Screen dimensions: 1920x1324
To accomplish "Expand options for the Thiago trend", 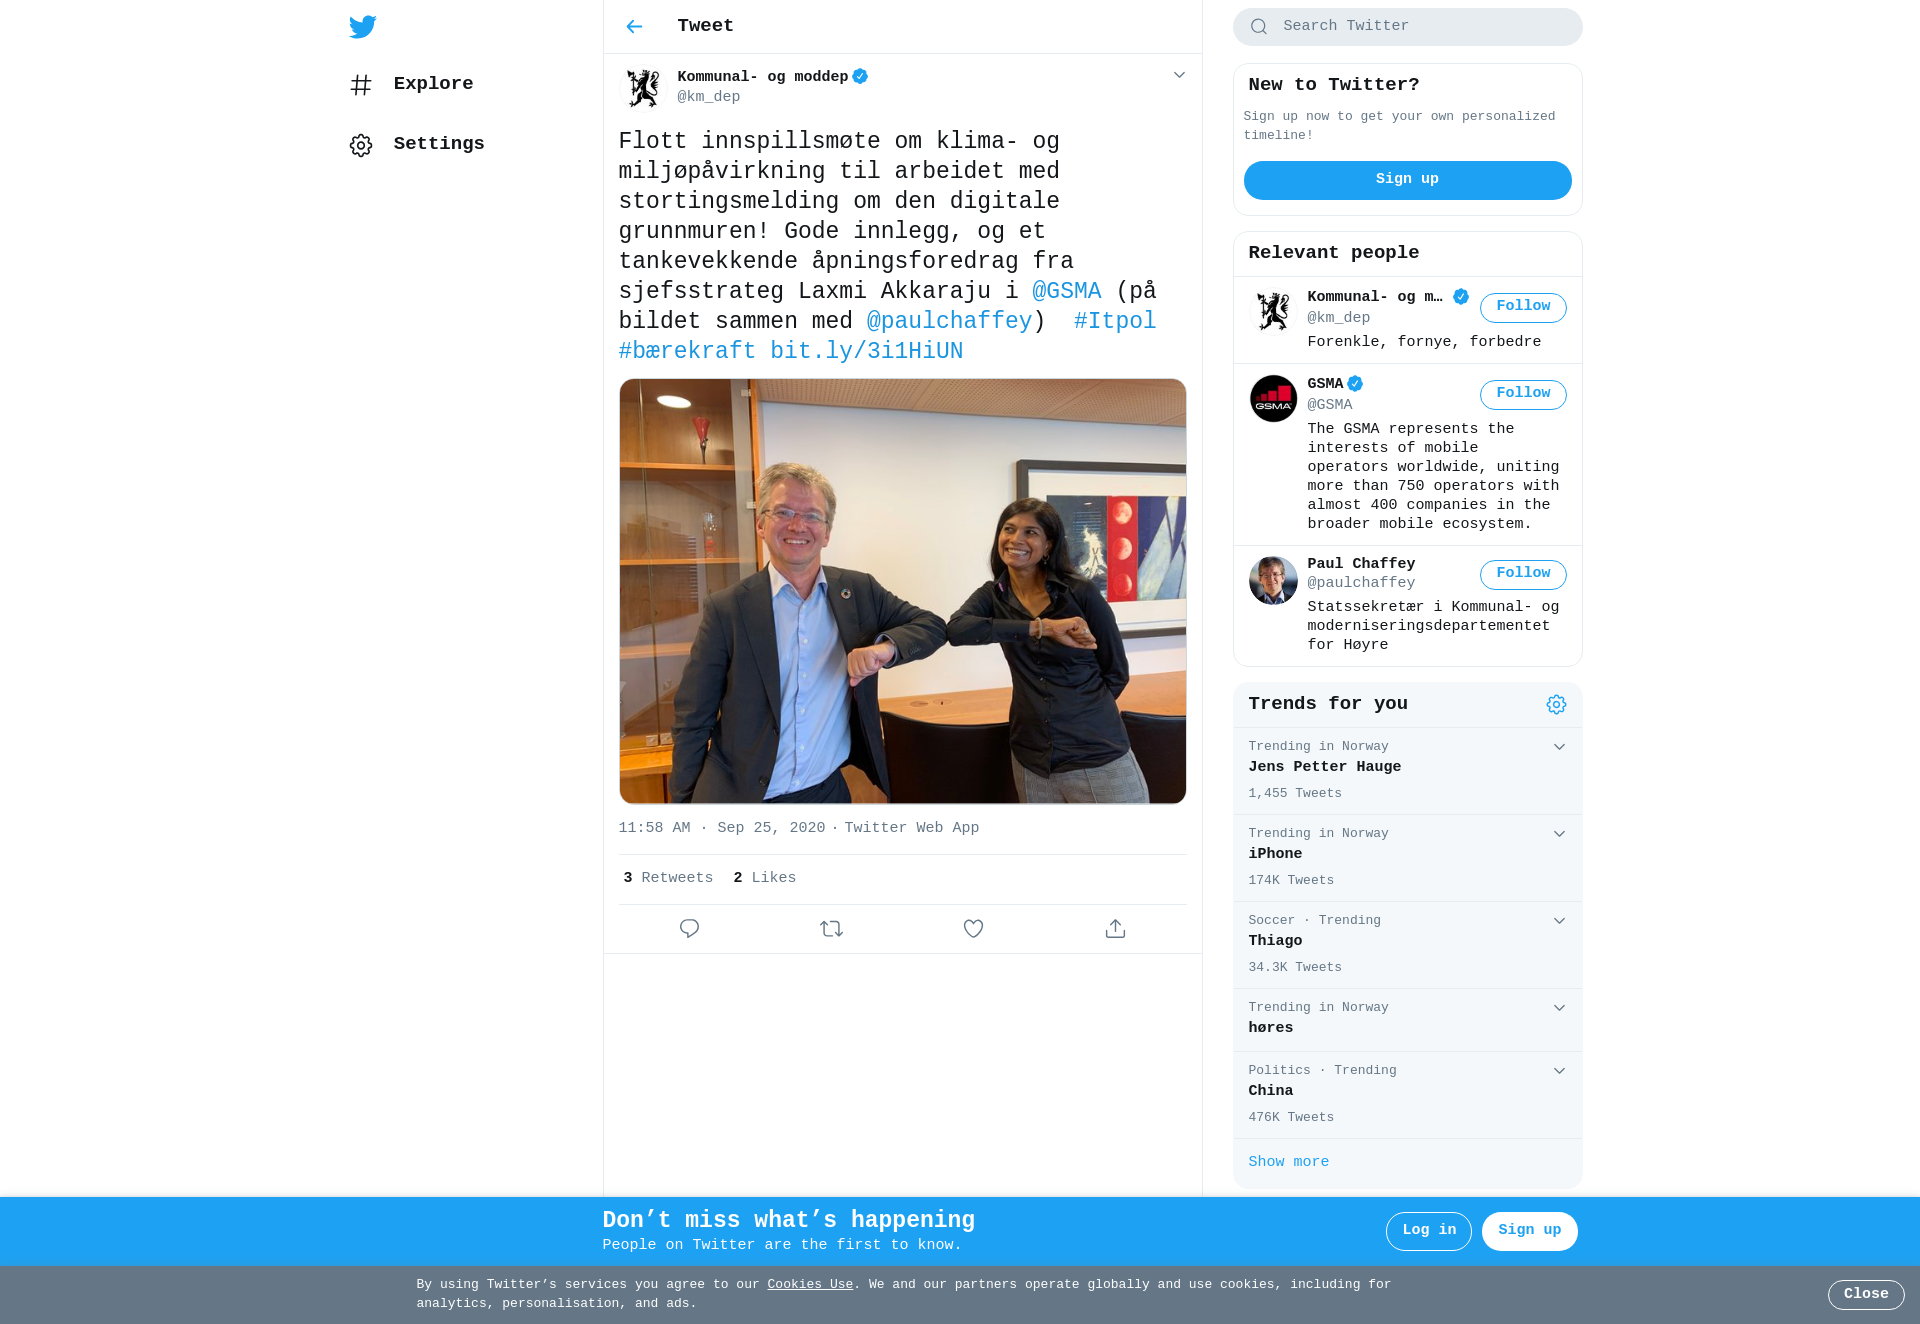I will (1559, 921).
